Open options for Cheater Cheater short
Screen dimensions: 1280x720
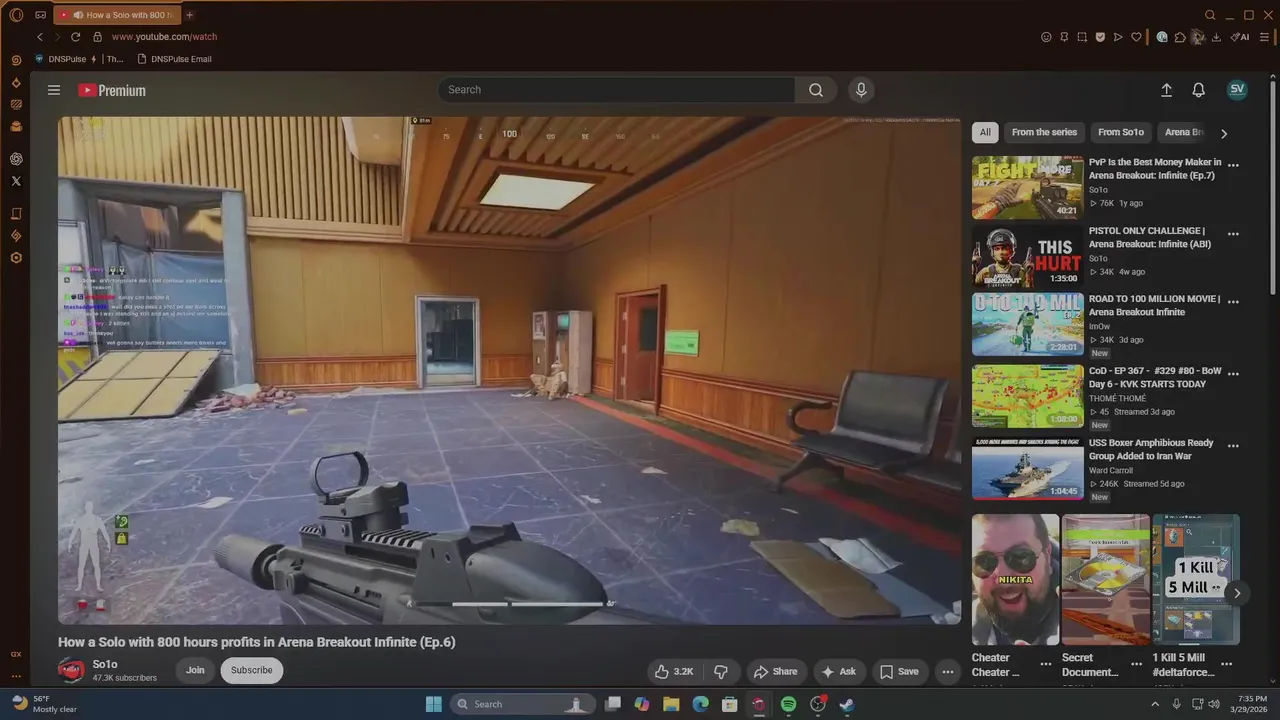pos(1046,664)
